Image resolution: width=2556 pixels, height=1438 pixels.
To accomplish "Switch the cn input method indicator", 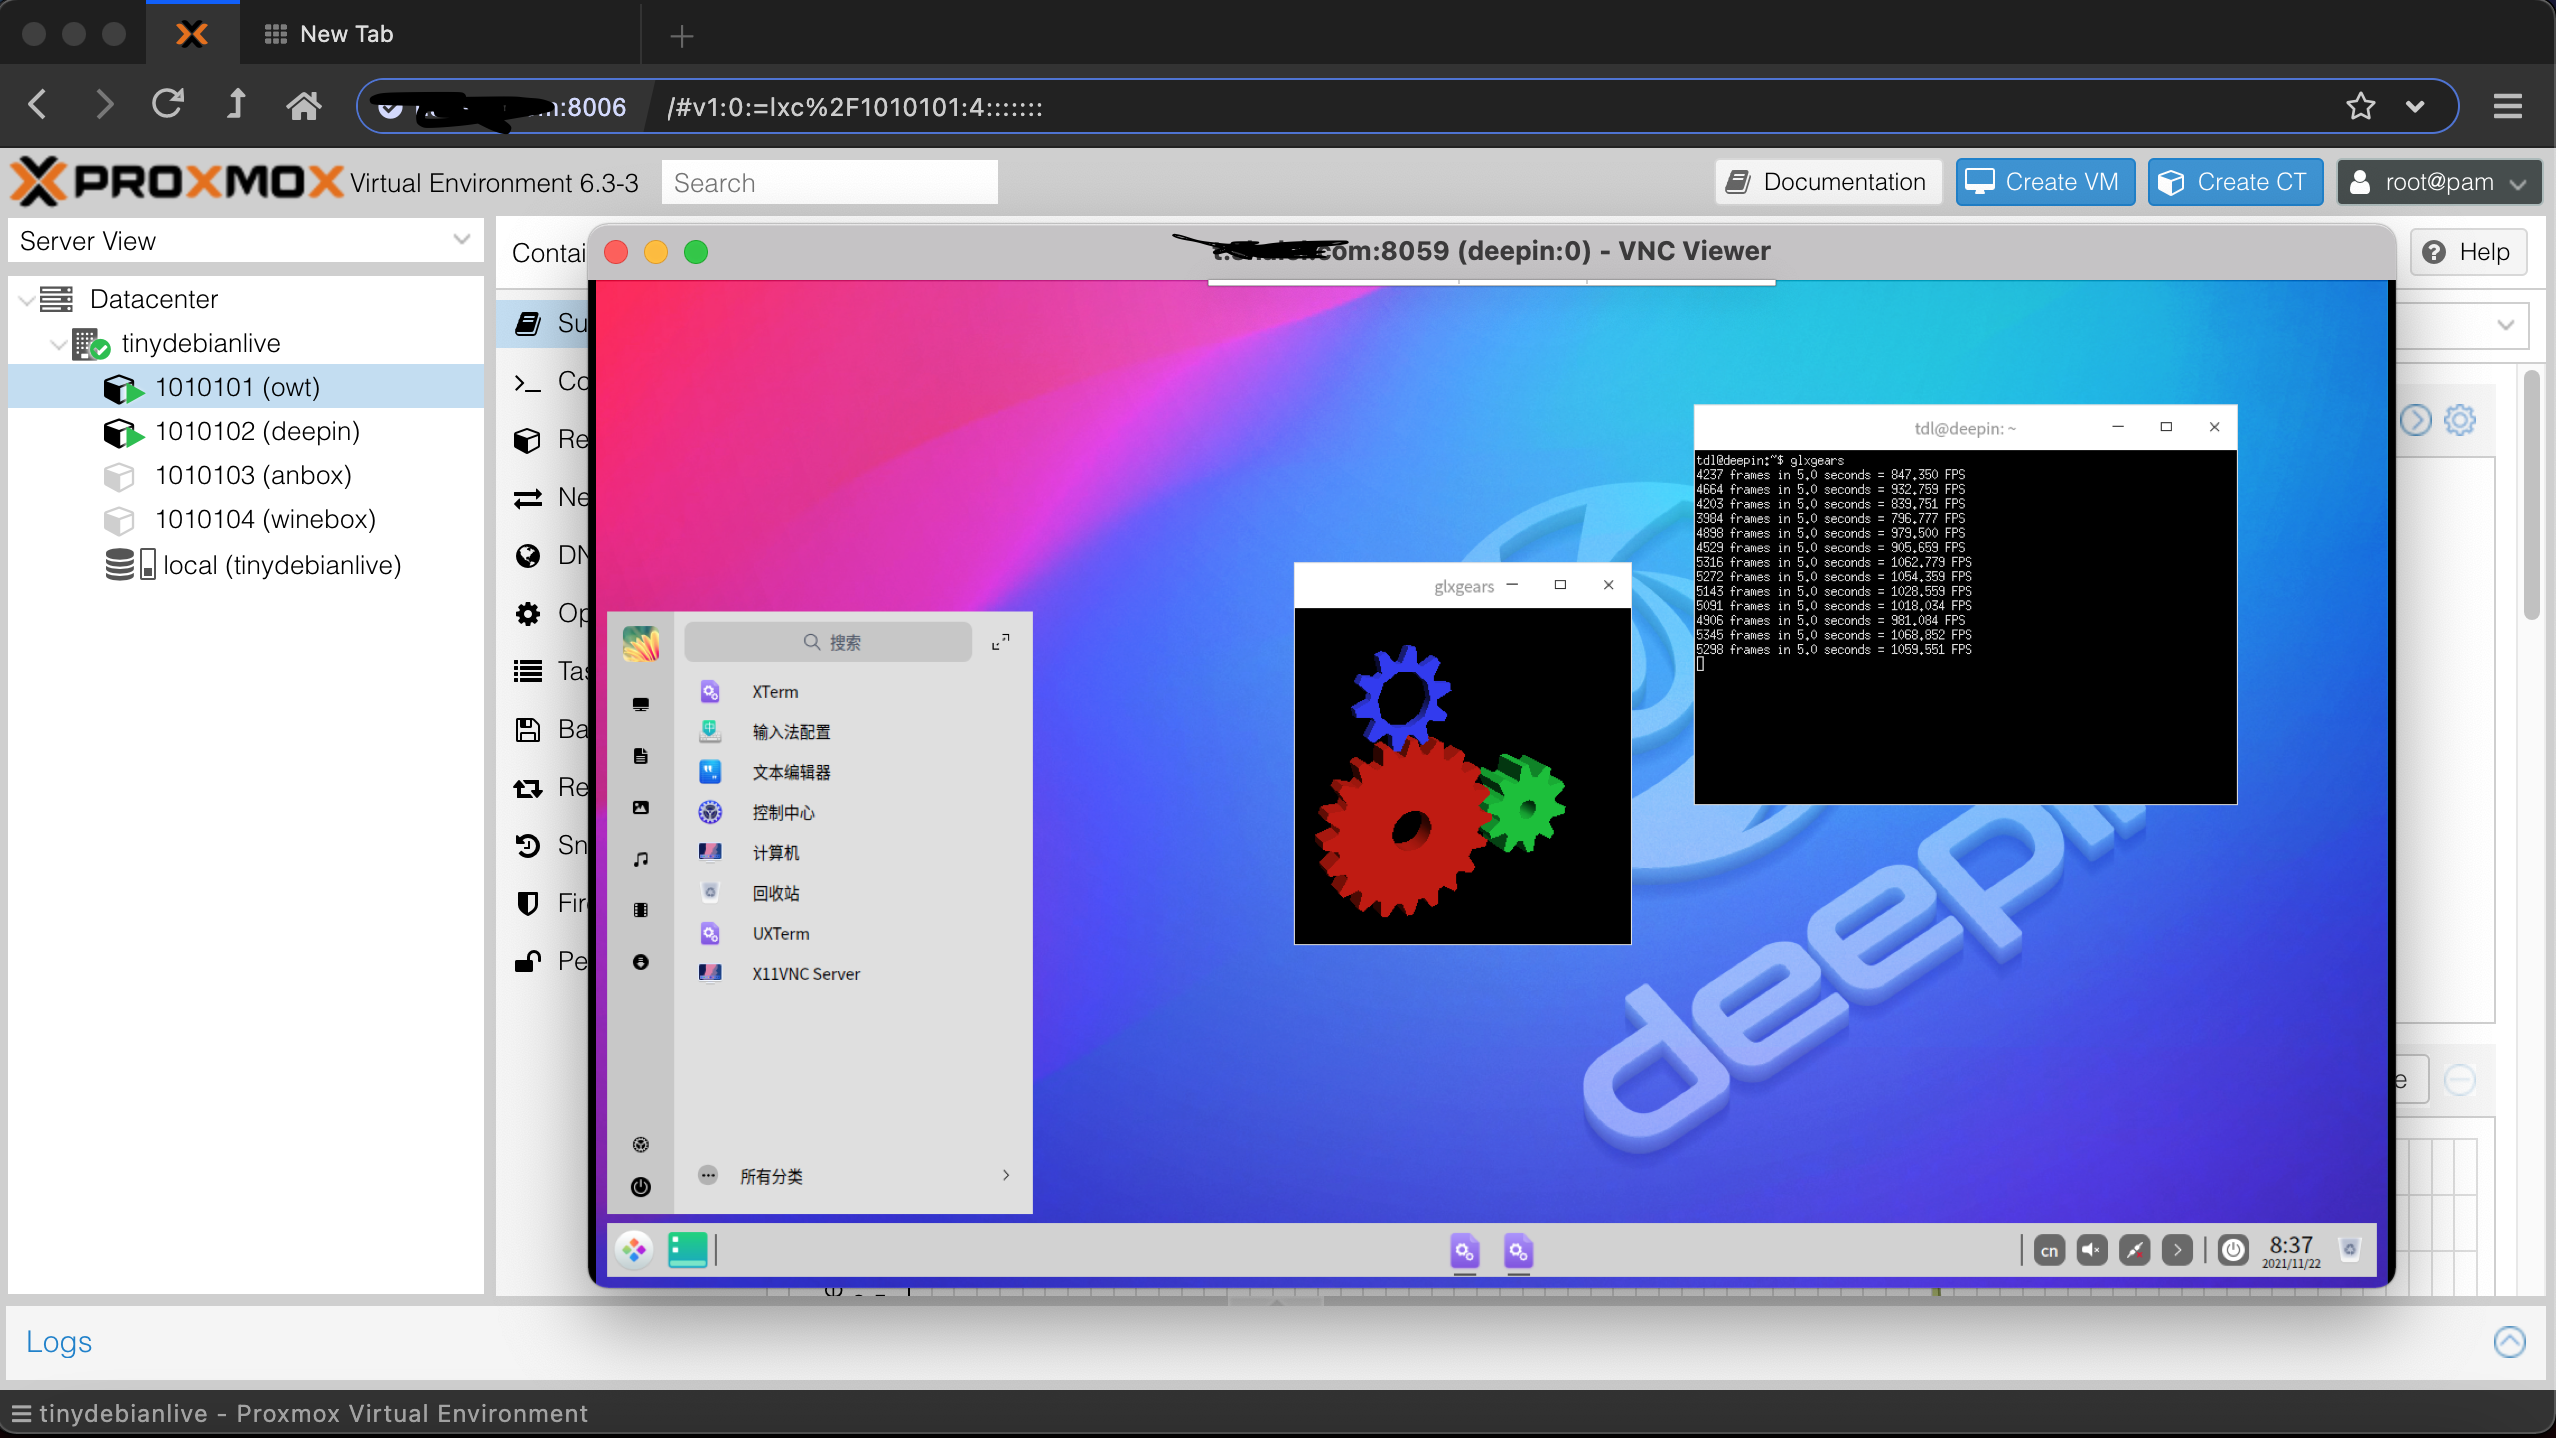I will (x=2049, y=1250).
